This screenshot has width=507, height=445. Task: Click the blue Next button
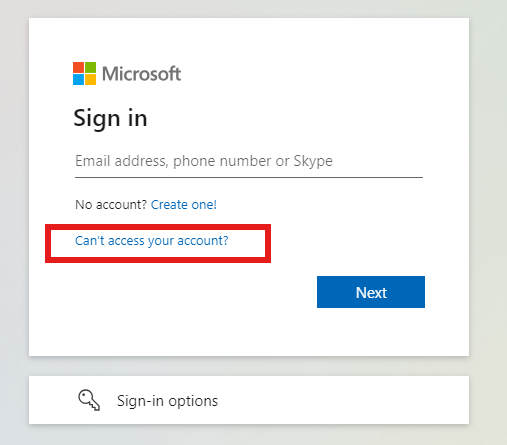371,292
